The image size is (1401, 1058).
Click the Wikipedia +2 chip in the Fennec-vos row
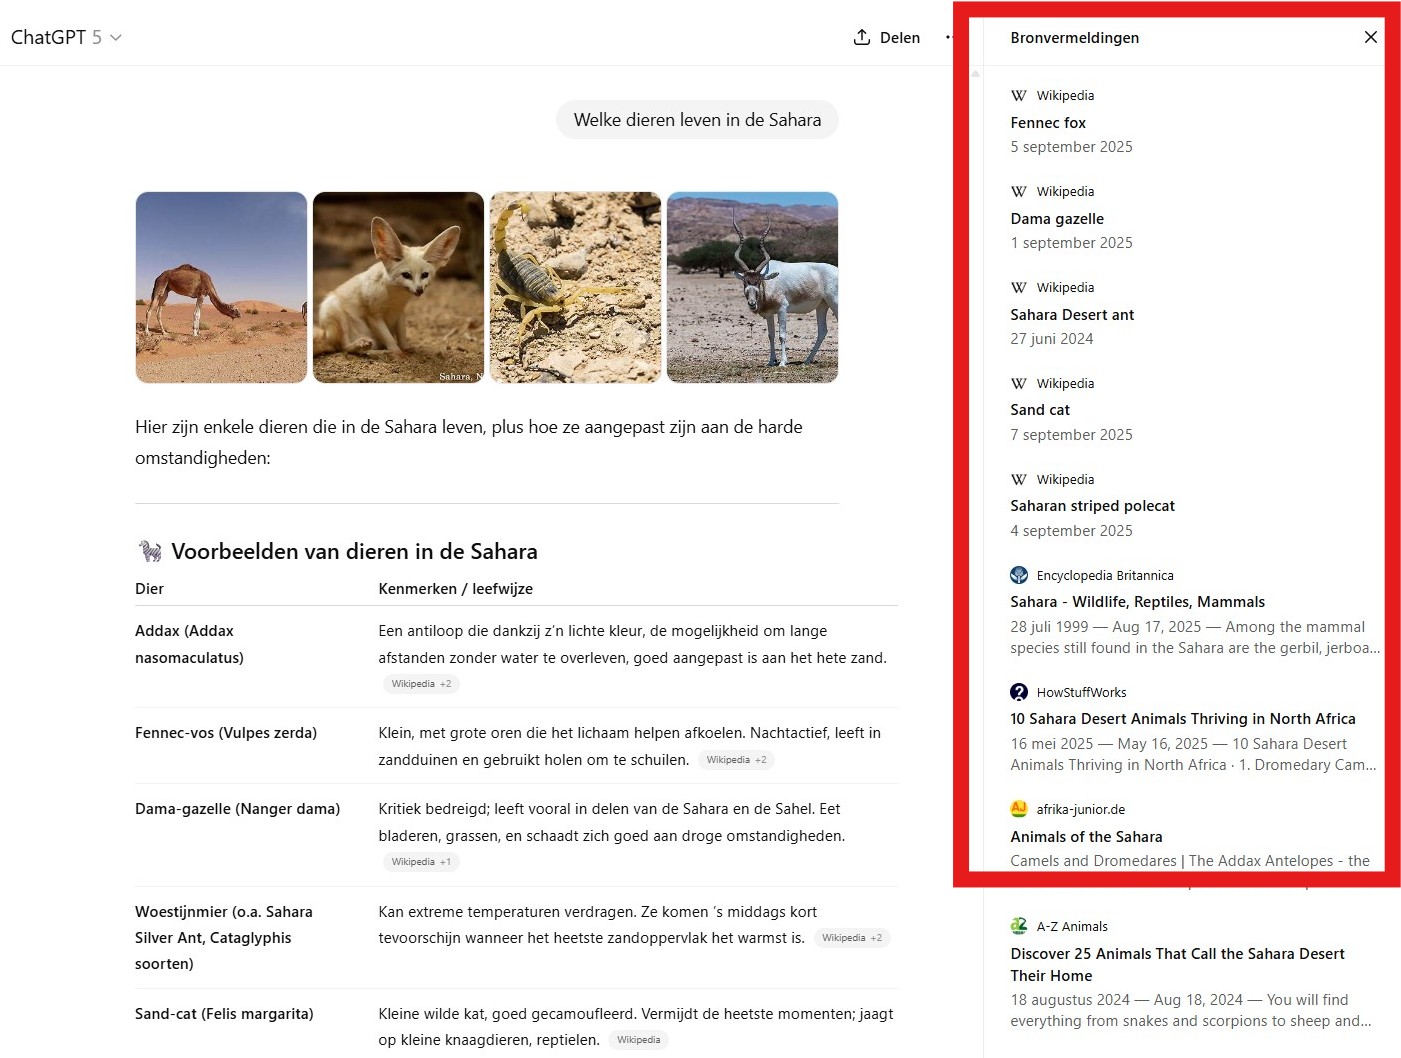coord(736,760)
